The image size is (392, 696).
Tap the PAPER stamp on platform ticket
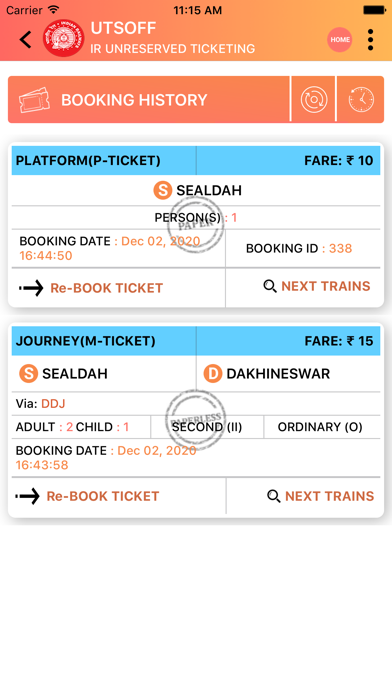pos(195,225)
